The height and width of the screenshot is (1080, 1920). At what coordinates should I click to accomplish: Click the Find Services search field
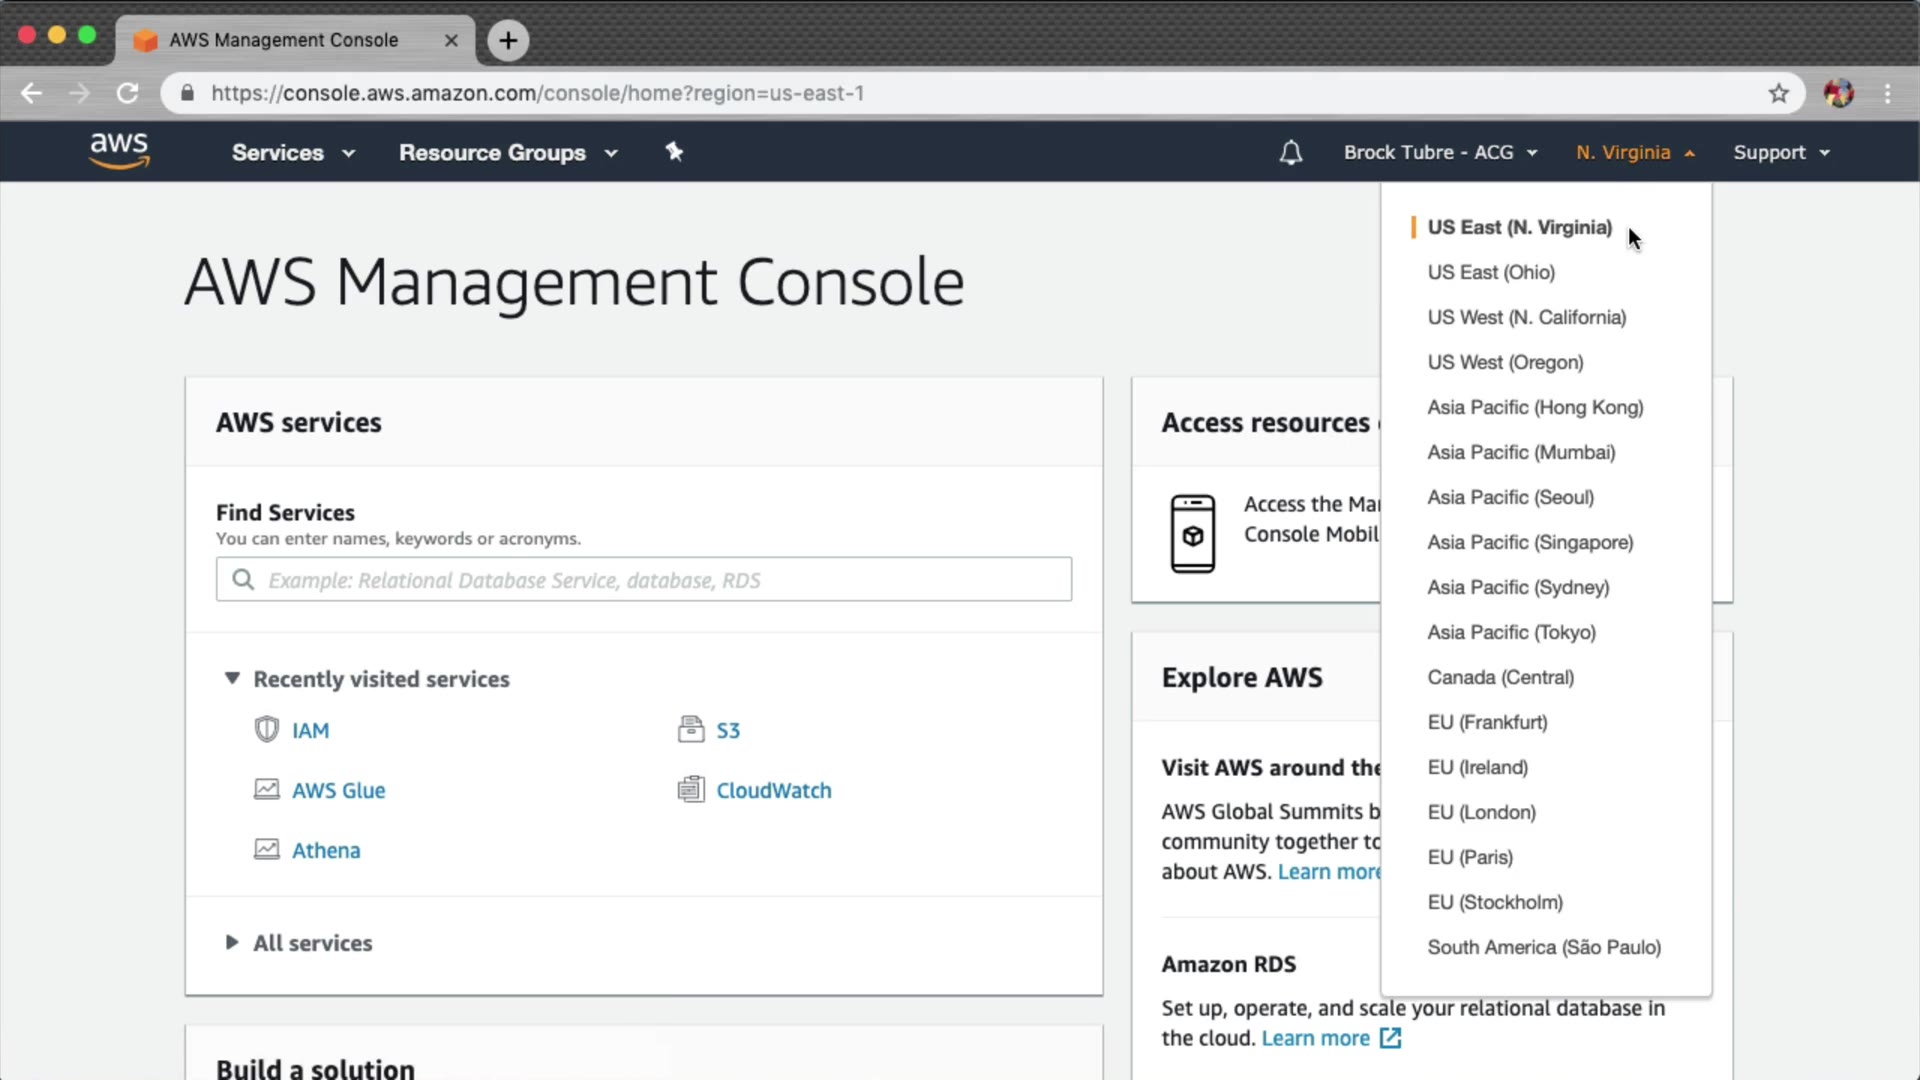[x=644, y=580]
